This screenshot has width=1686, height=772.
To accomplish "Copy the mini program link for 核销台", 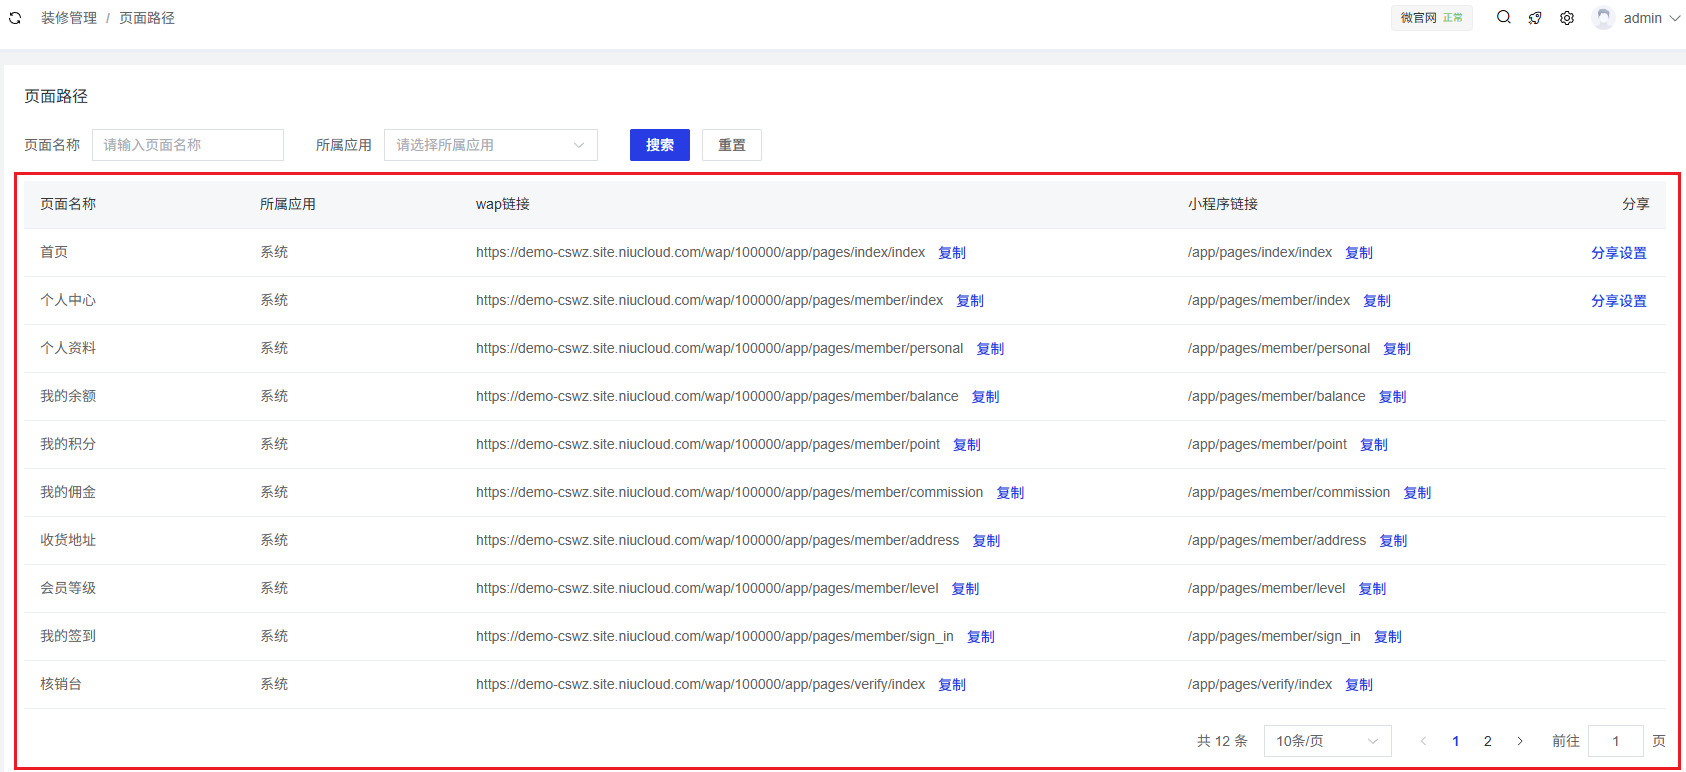I will pyautogui.click(x=1358, y=685).
